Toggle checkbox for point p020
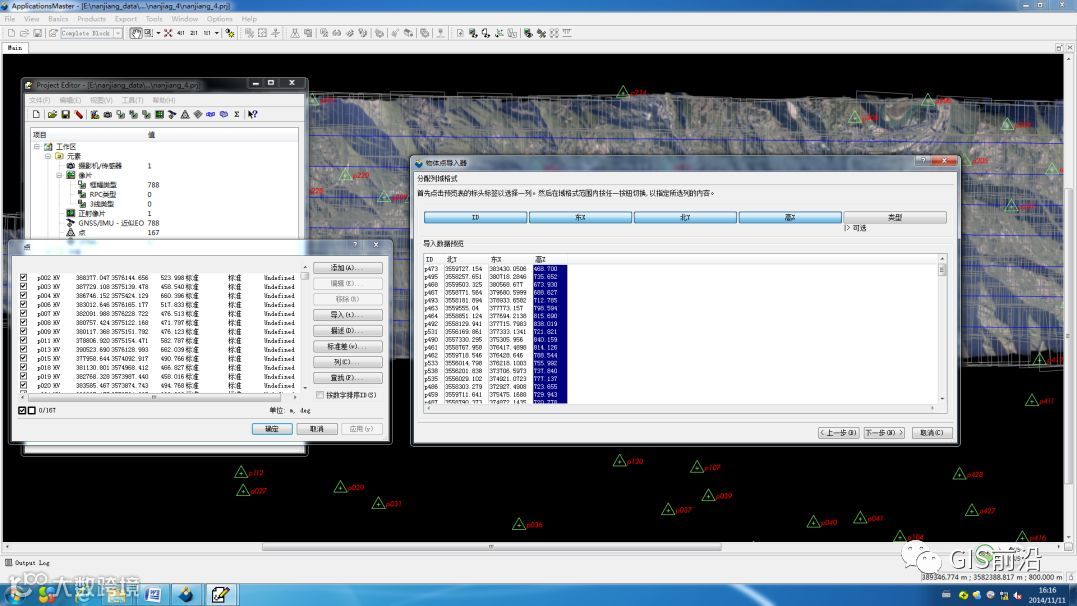Image resolution: width=1077 pixels, height=606 pixels. coord(23,385)
